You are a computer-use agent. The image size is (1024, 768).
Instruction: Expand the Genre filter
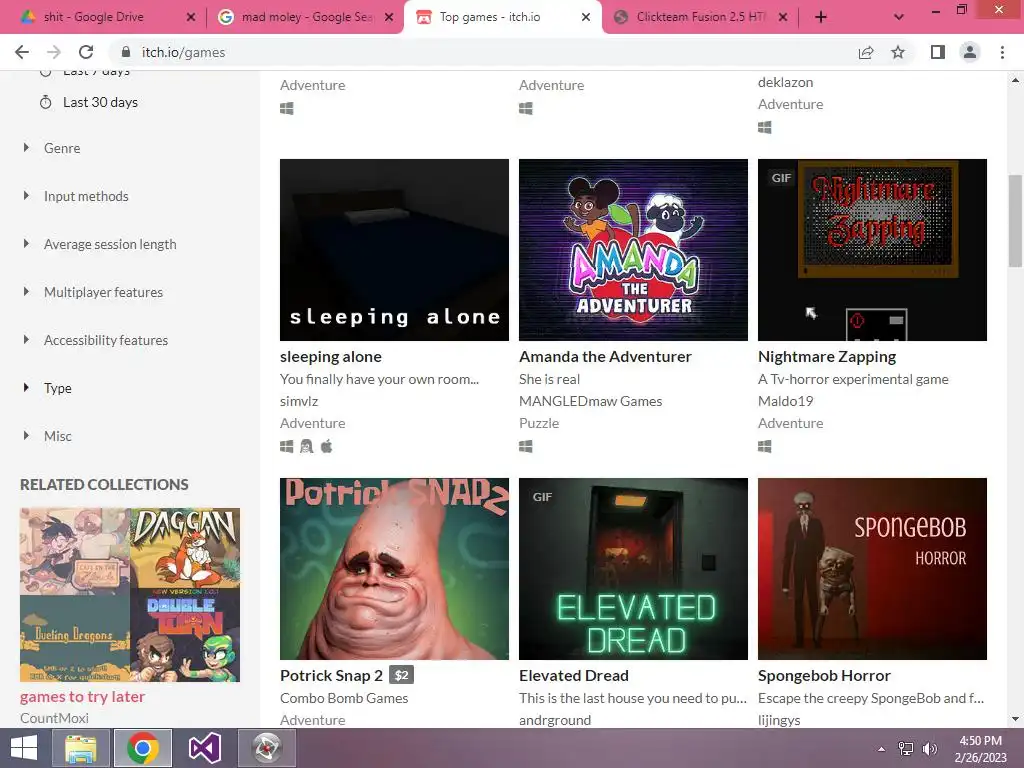pos(62,148)
